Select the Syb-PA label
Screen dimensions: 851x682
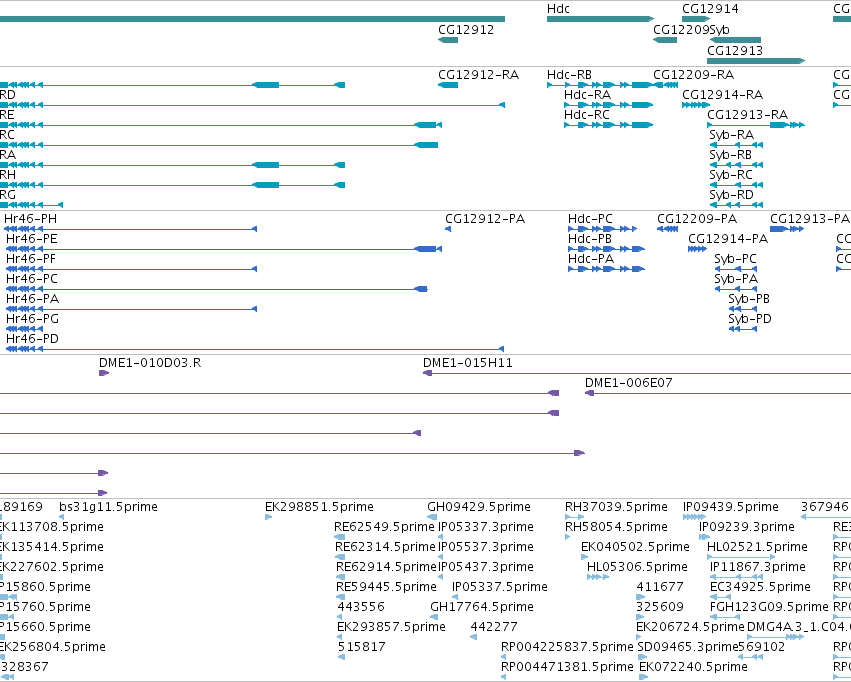pos(736,279)
